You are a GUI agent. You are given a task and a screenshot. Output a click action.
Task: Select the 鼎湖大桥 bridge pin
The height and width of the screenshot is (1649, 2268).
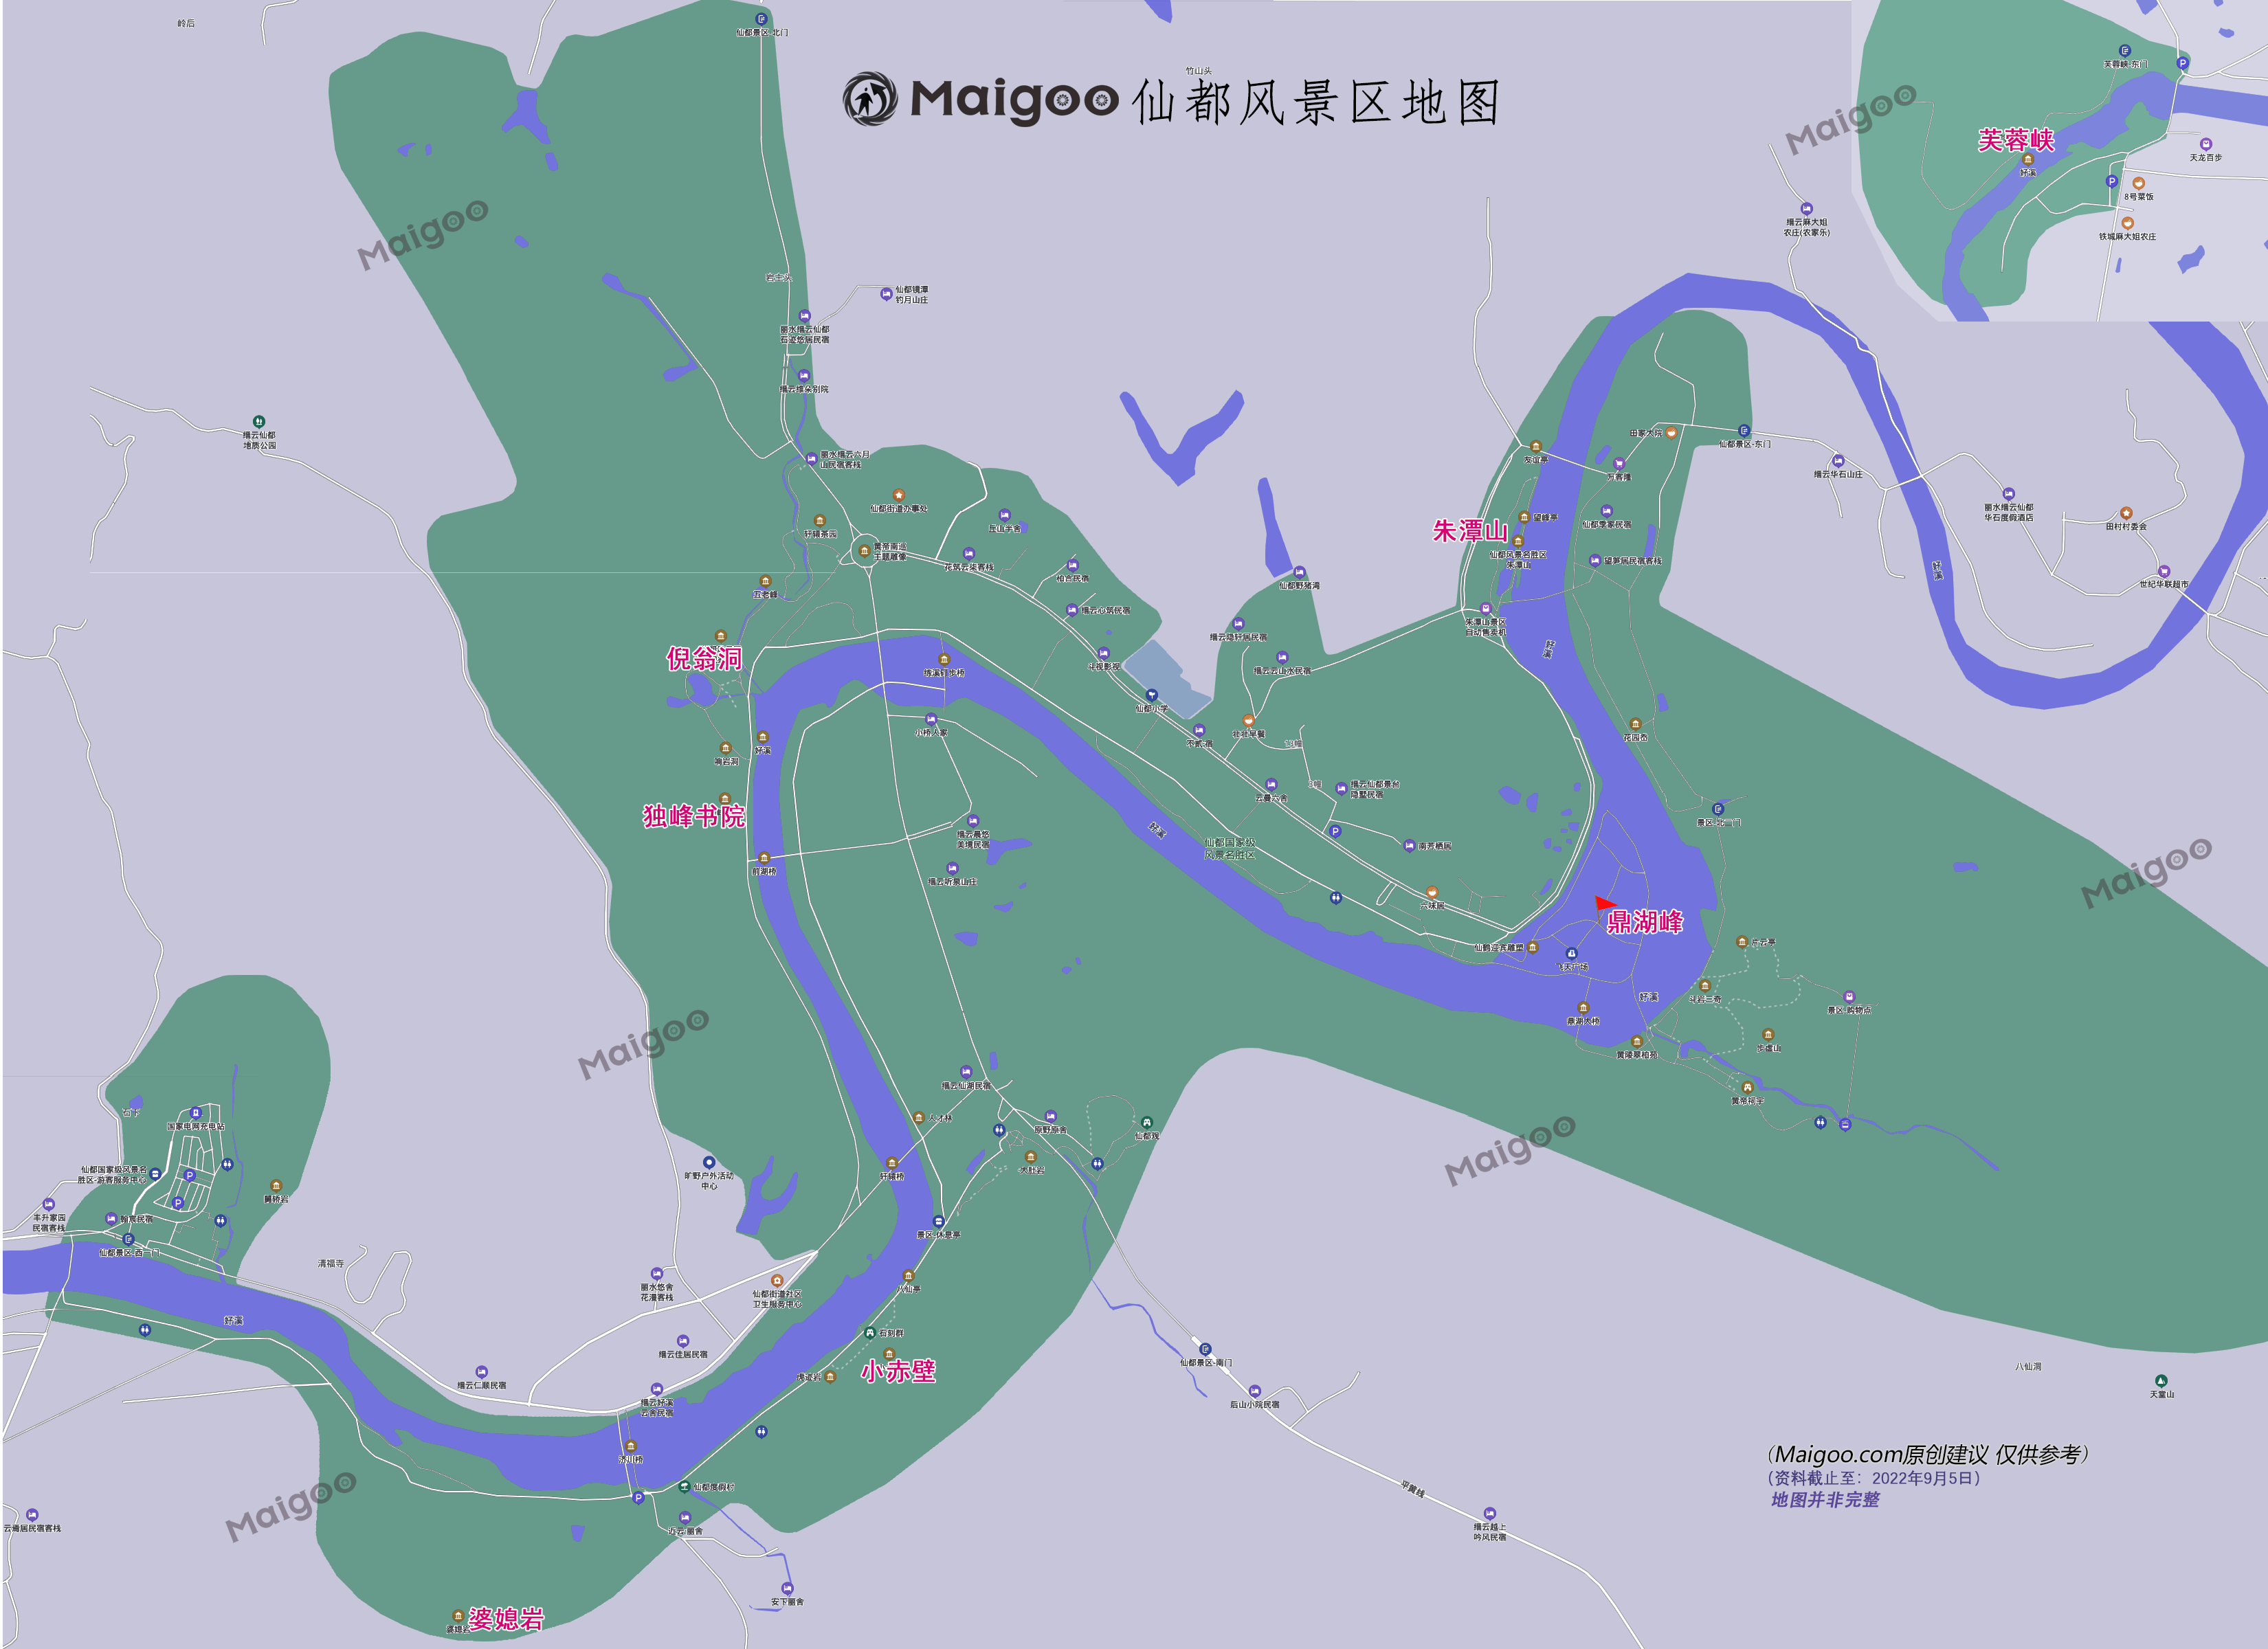[1583, 1008]
